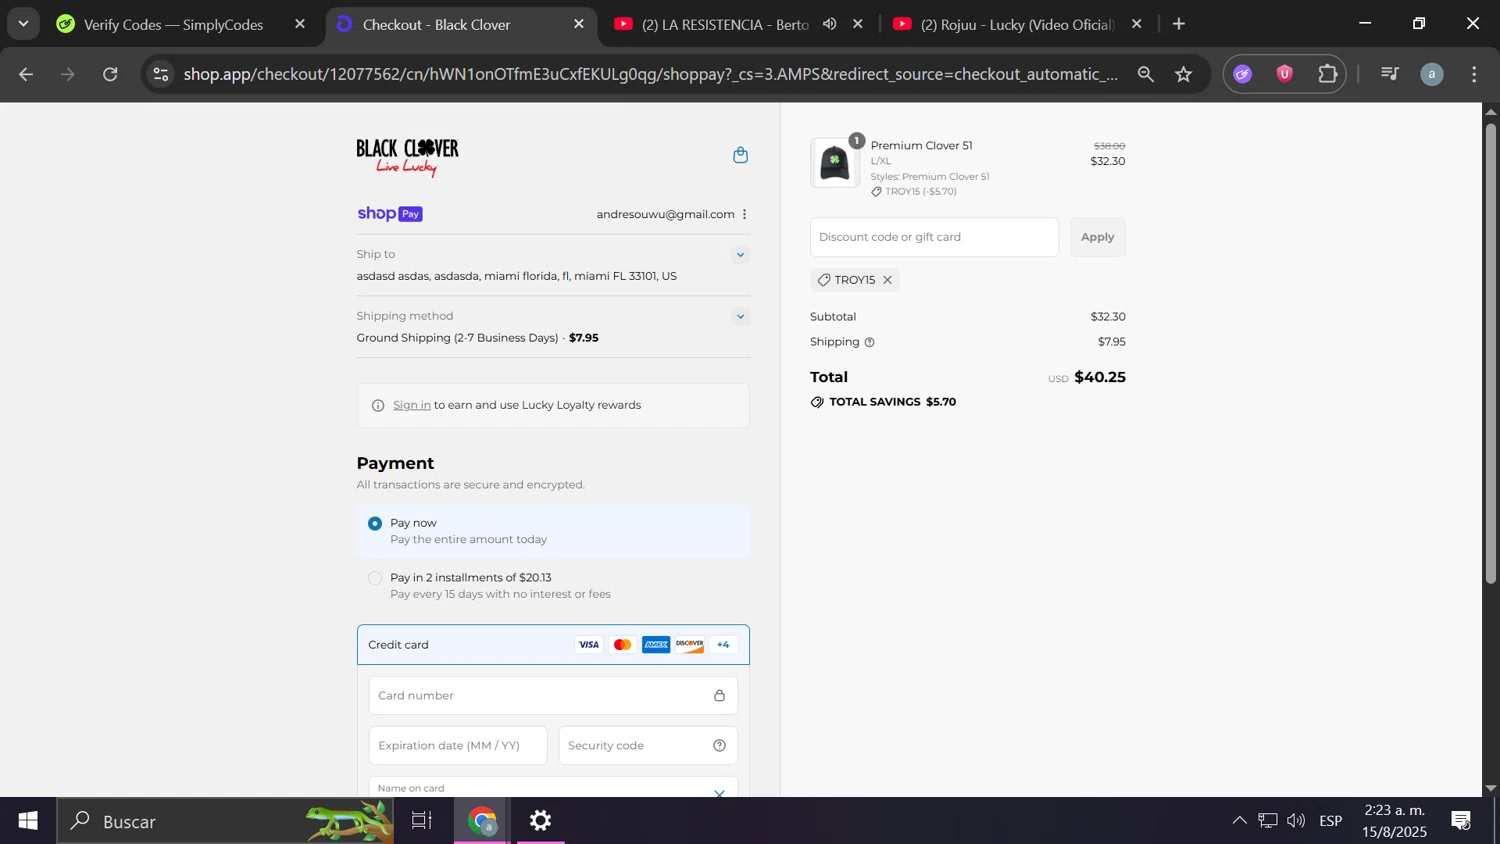The image size is (1500, 844).
Task: Open the Windows Start menu
Action: (28, 821)
